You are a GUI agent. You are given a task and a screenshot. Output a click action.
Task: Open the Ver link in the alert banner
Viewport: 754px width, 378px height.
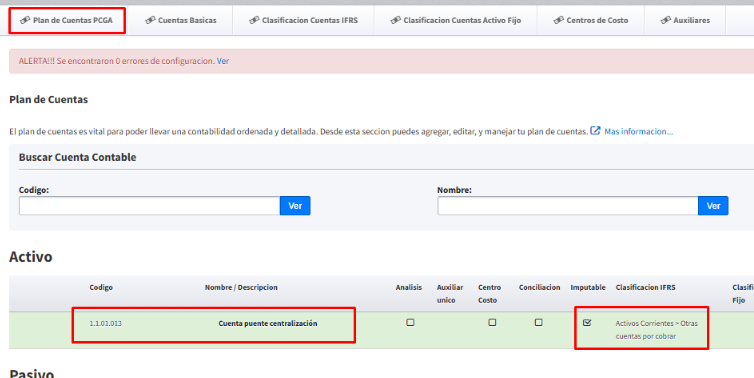click(223, 61)
